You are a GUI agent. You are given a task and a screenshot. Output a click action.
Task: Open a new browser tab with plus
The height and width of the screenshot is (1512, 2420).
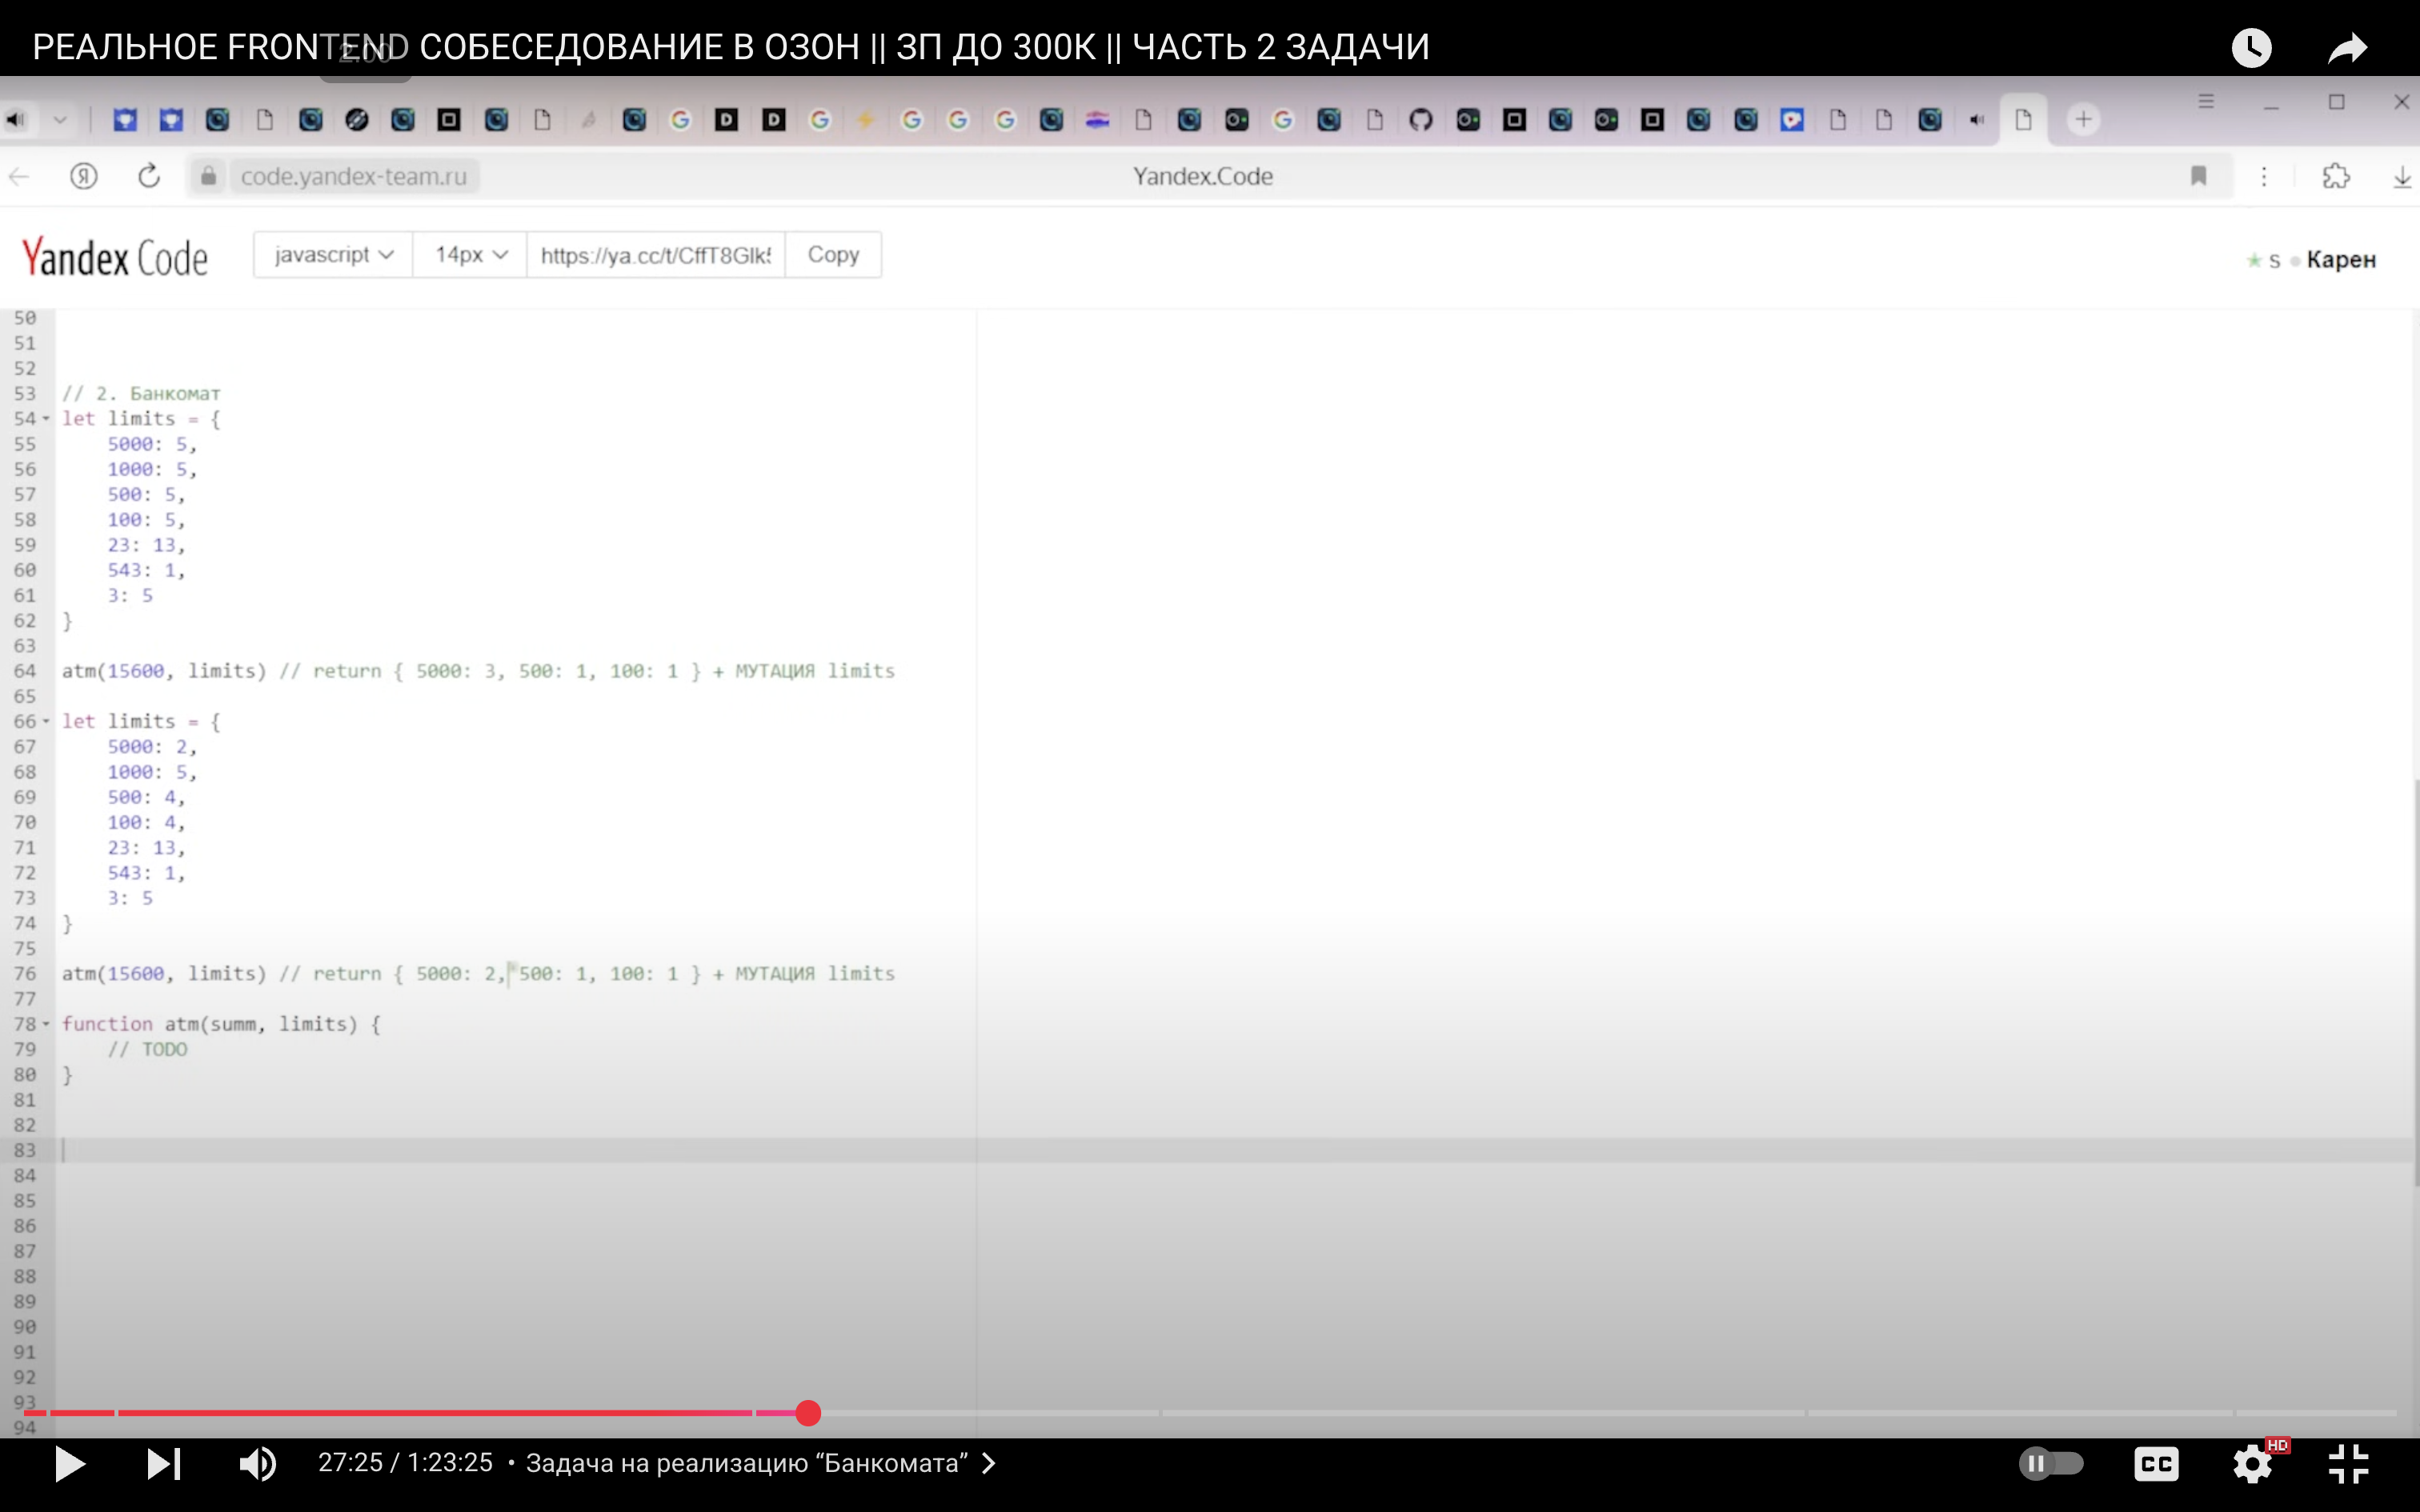click(x=2083, y=120)
